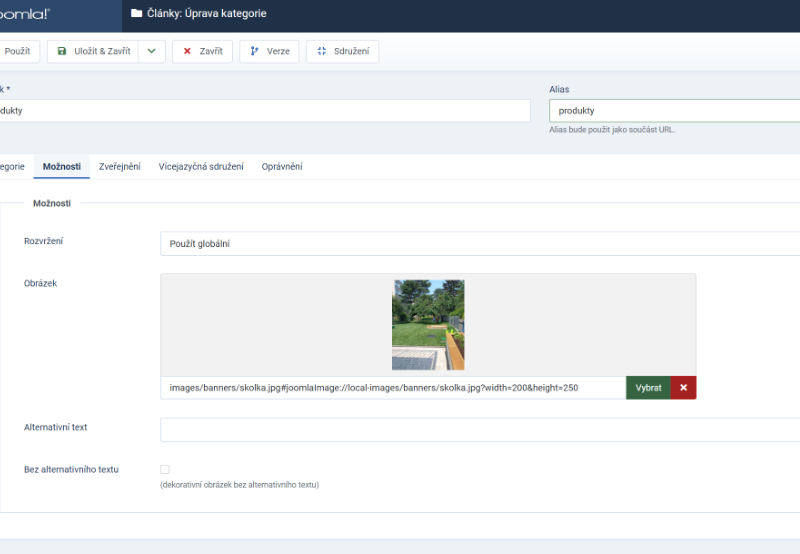The width and height of the screenshot is (800, 554).
Task: Click Vybrat to choose an image
Action: (x=648, y=388)
